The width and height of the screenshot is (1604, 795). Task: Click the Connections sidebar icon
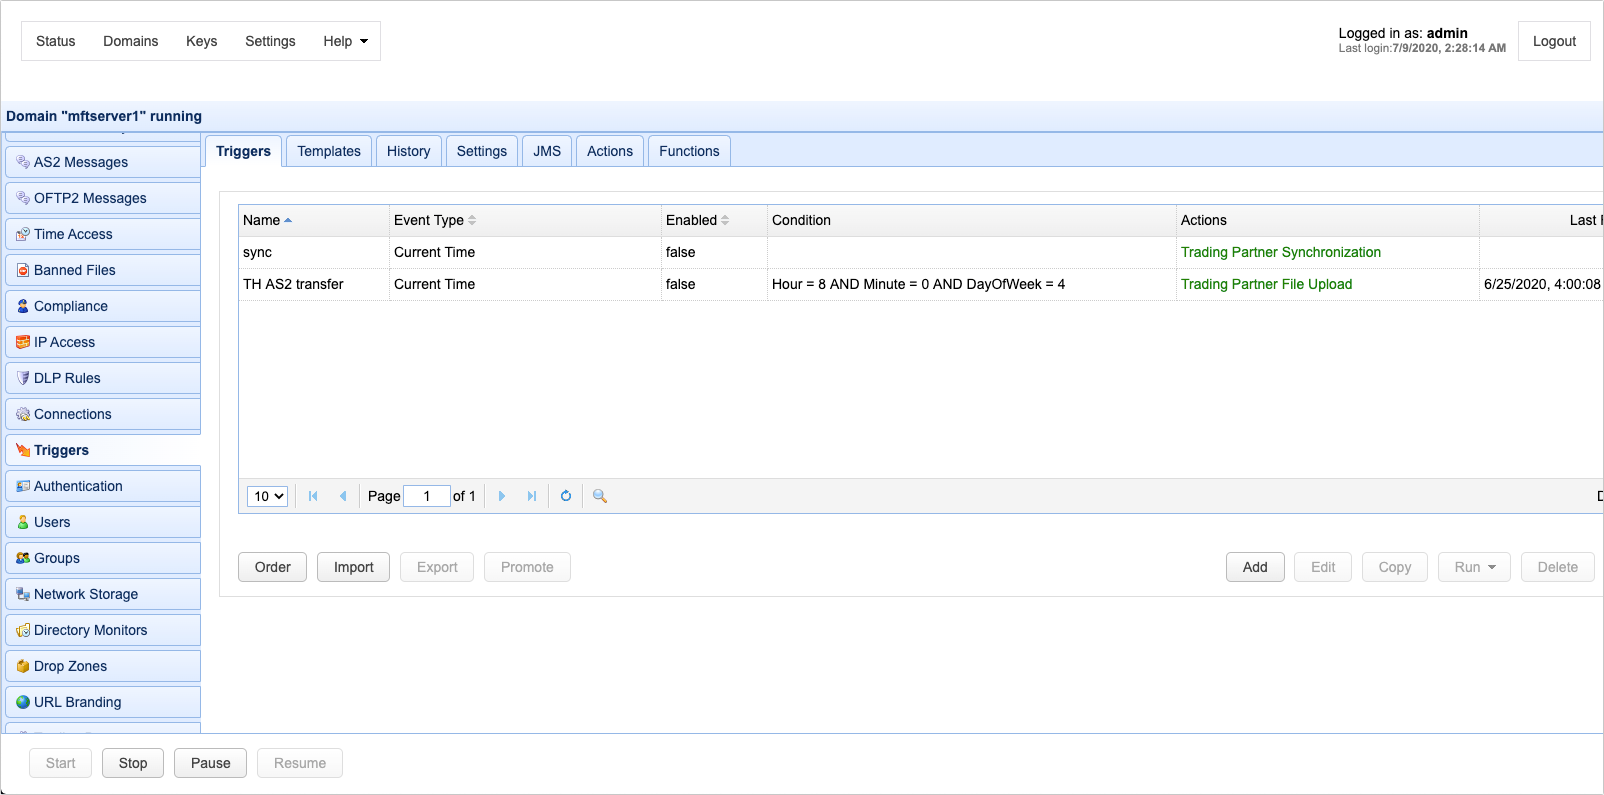(x=23, y=414)
